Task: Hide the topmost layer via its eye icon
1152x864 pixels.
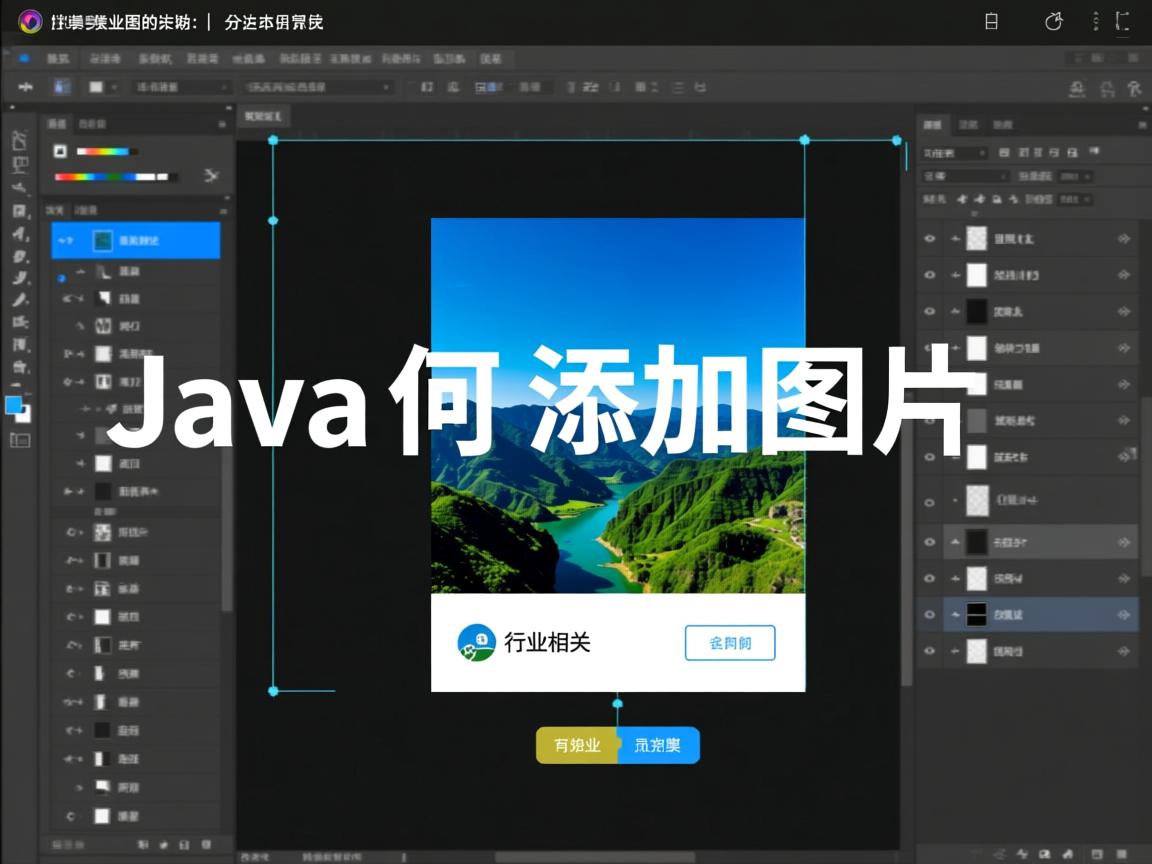Action: (x=930, y=239)
